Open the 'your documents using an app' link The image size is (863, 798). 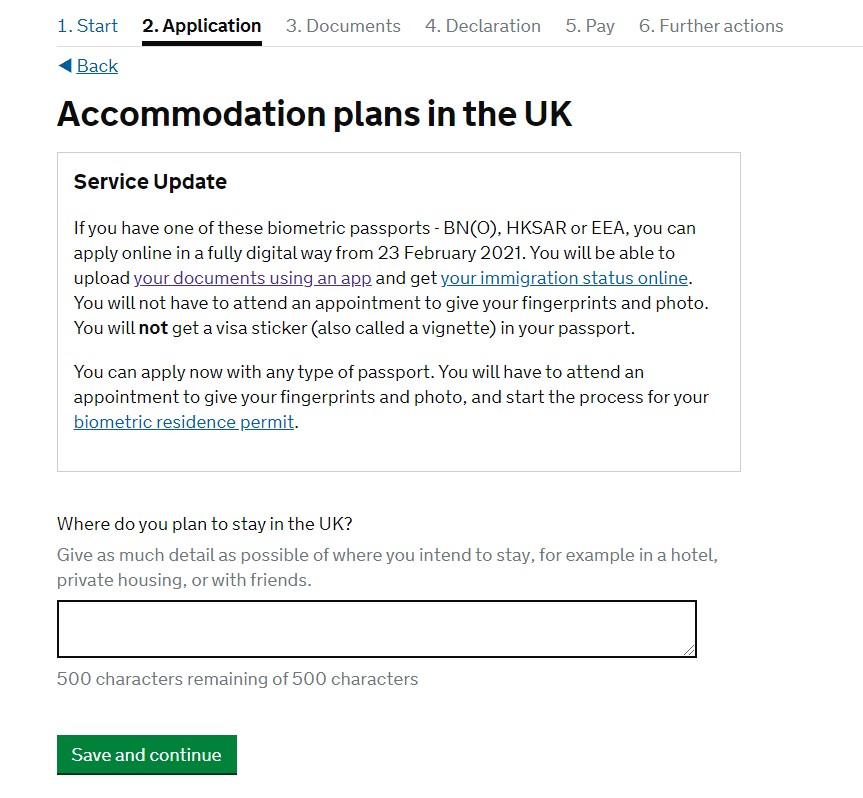pyautogui.click(x=252, y=278)
